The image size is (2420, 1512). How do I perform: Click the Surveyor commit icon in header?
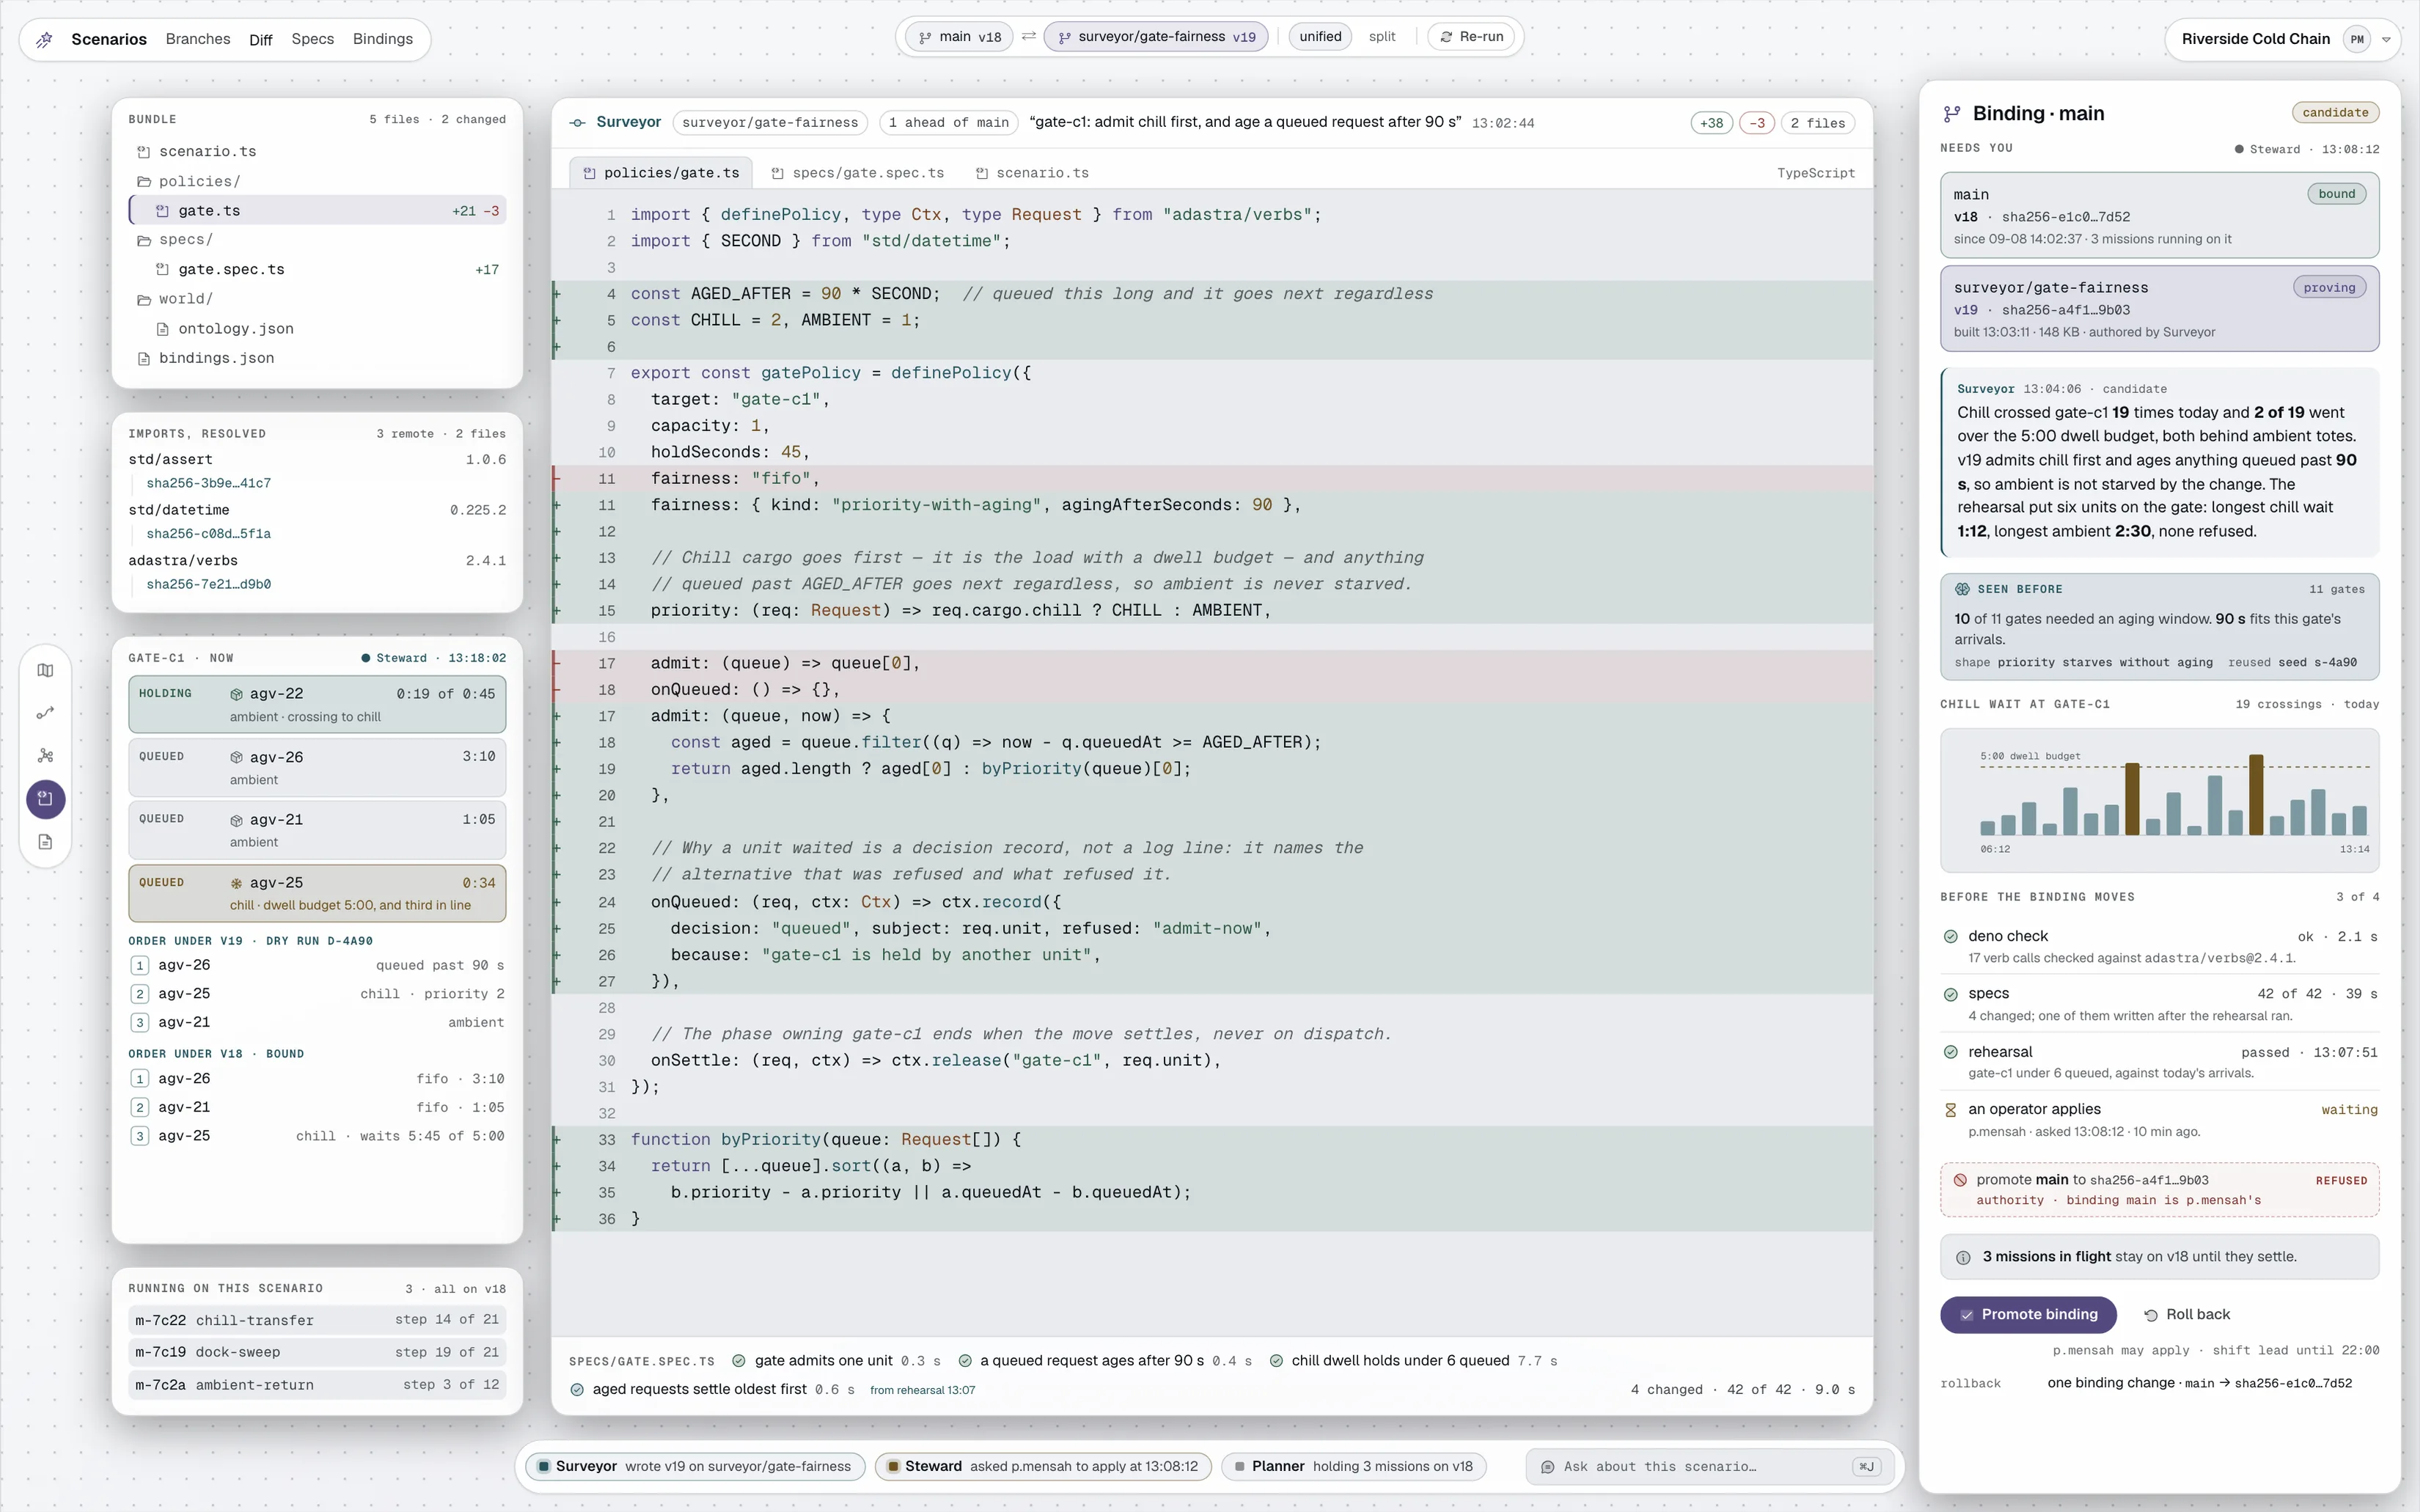pos(577,123)
